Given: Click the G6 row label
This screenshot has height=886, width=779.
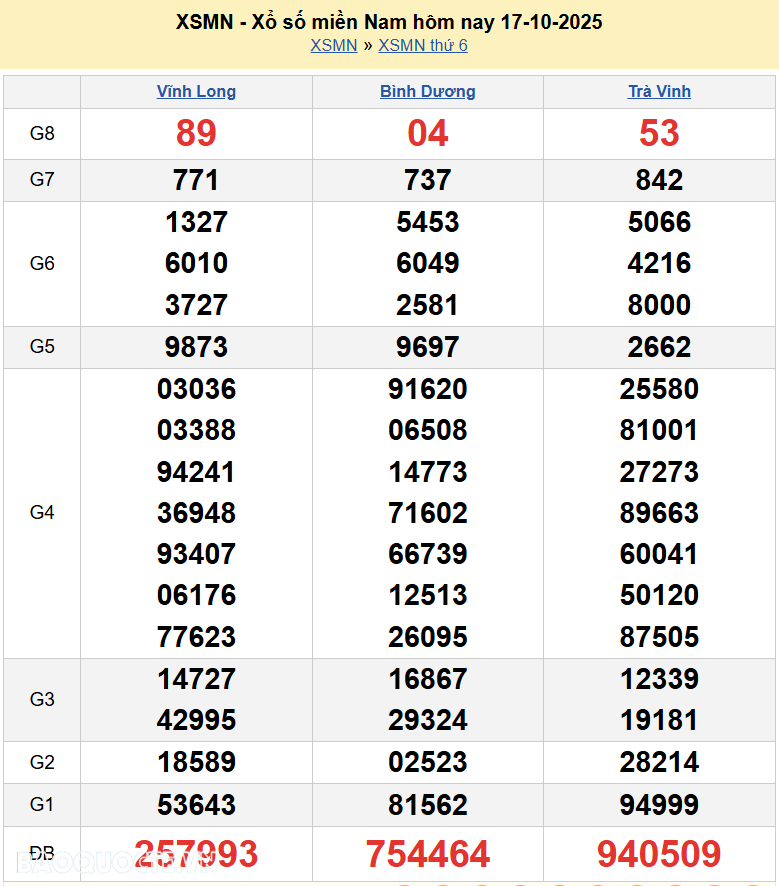Looking at the screenshot, I should 42,263.
